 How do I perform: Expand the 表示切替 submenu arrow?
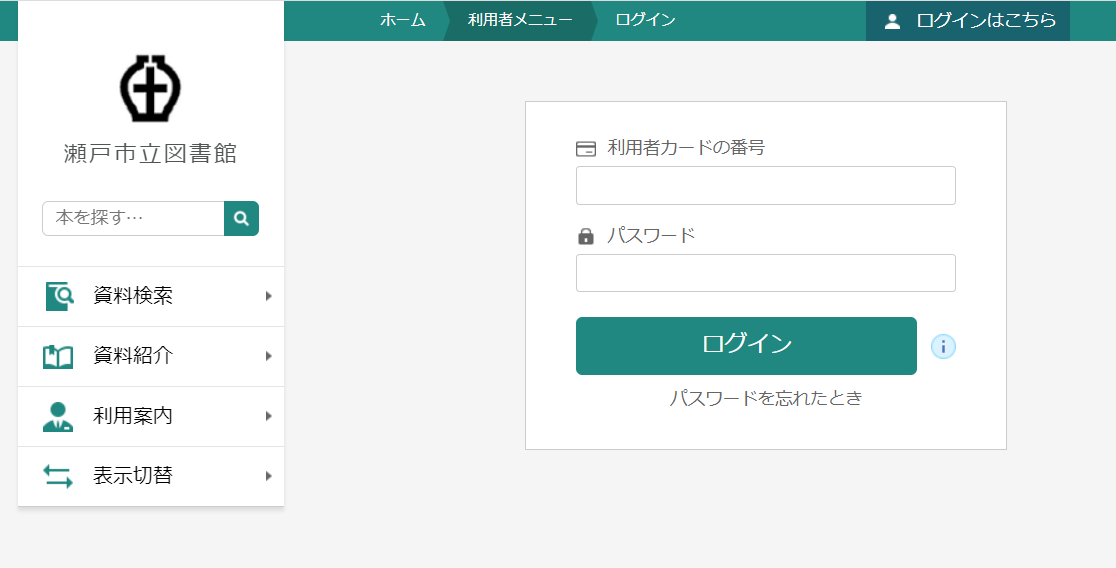click(268, 475)
